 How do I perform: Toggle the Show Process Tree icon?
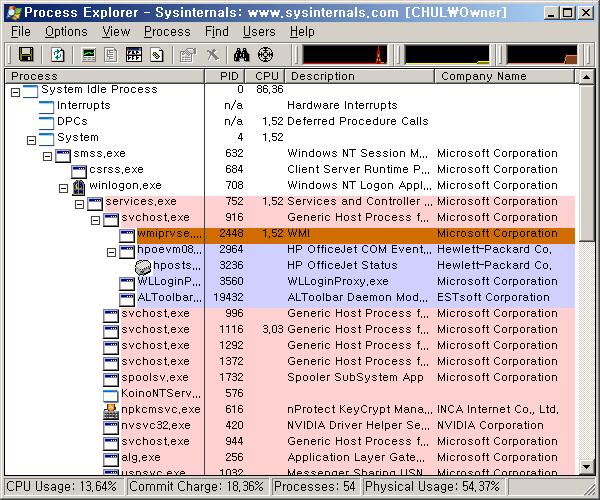(111, 55)
